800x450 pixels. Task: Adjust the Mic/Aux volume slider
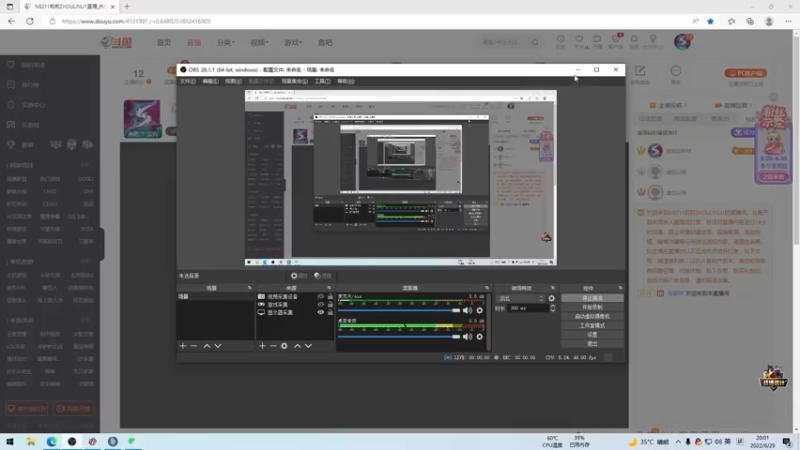(399, 310)
